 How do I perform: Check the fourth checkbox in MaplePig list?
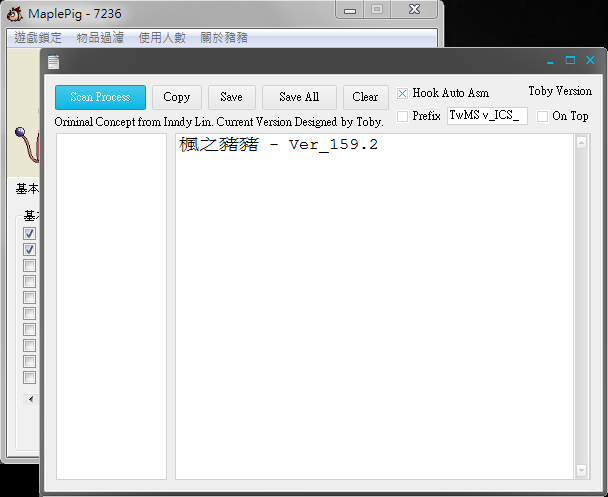click(29, 281)
